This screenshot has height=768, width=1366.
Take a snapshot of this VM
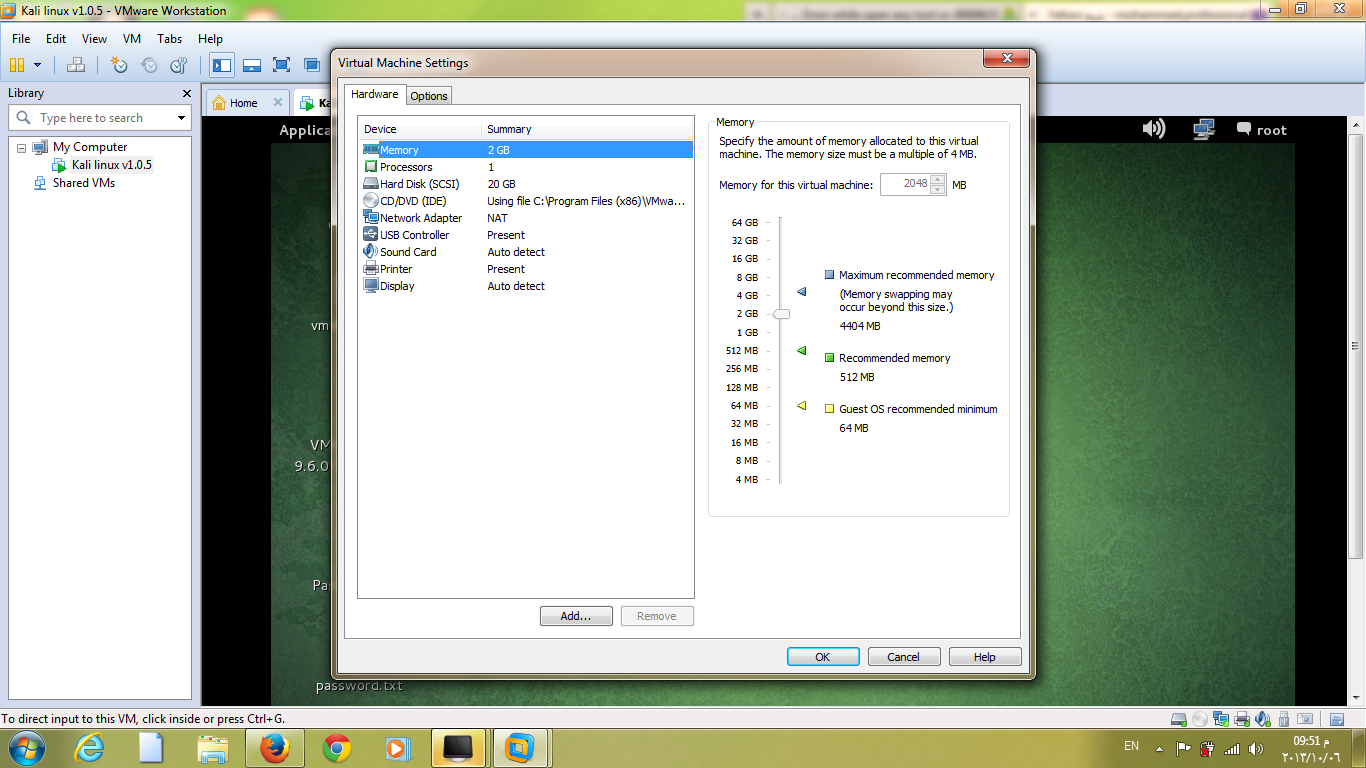pyautogui.click(x=119, y=65)
